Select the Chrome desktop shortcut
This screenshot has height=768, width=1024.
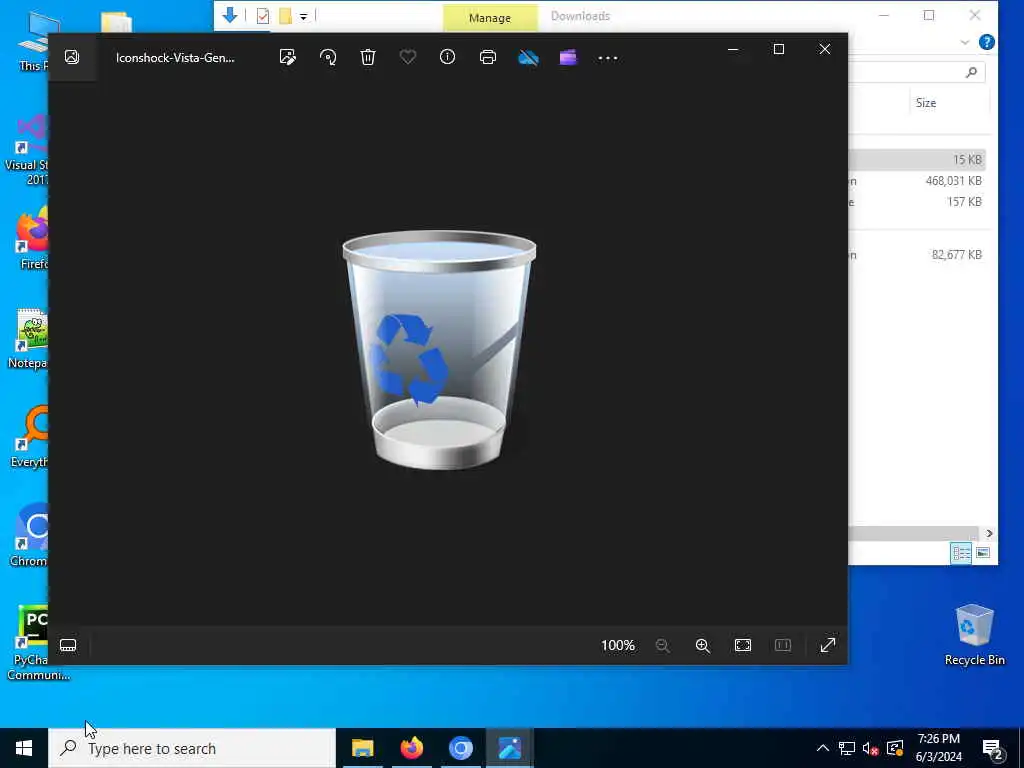point(29,536)
